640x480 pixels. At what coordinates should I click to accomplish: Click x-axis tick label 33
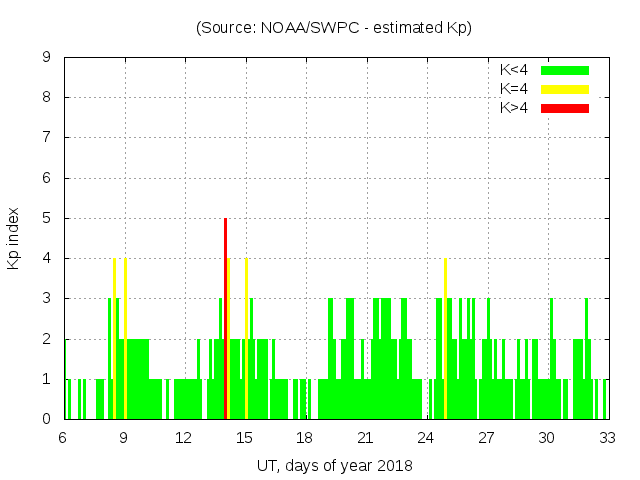tap(606, 438)
